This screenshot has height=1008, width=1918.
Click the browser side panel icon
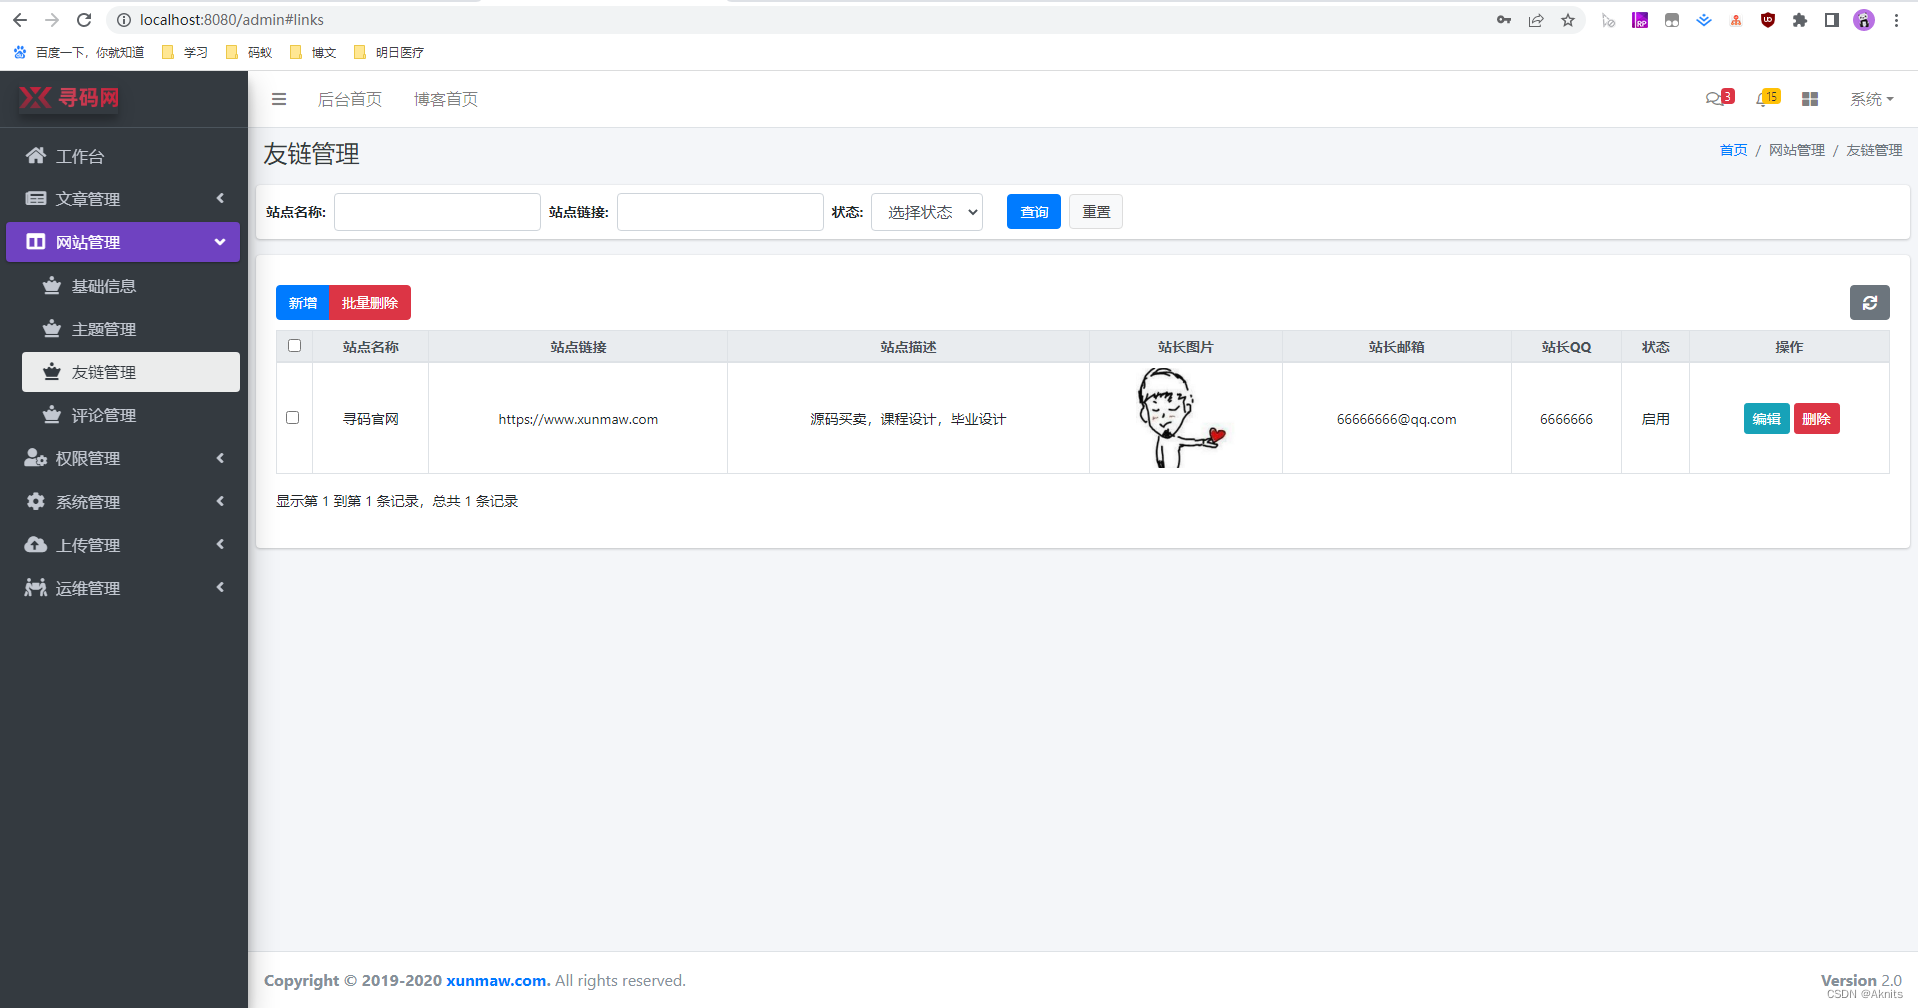click(1832, 20)
